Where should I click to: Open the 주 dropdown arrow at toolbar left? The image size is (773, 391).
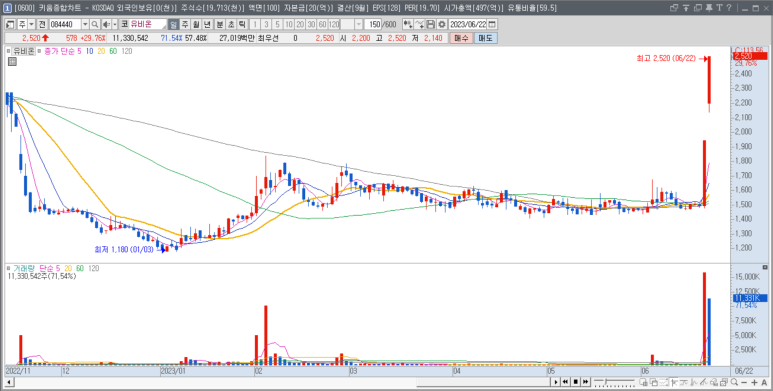click(x=32, y=24)
